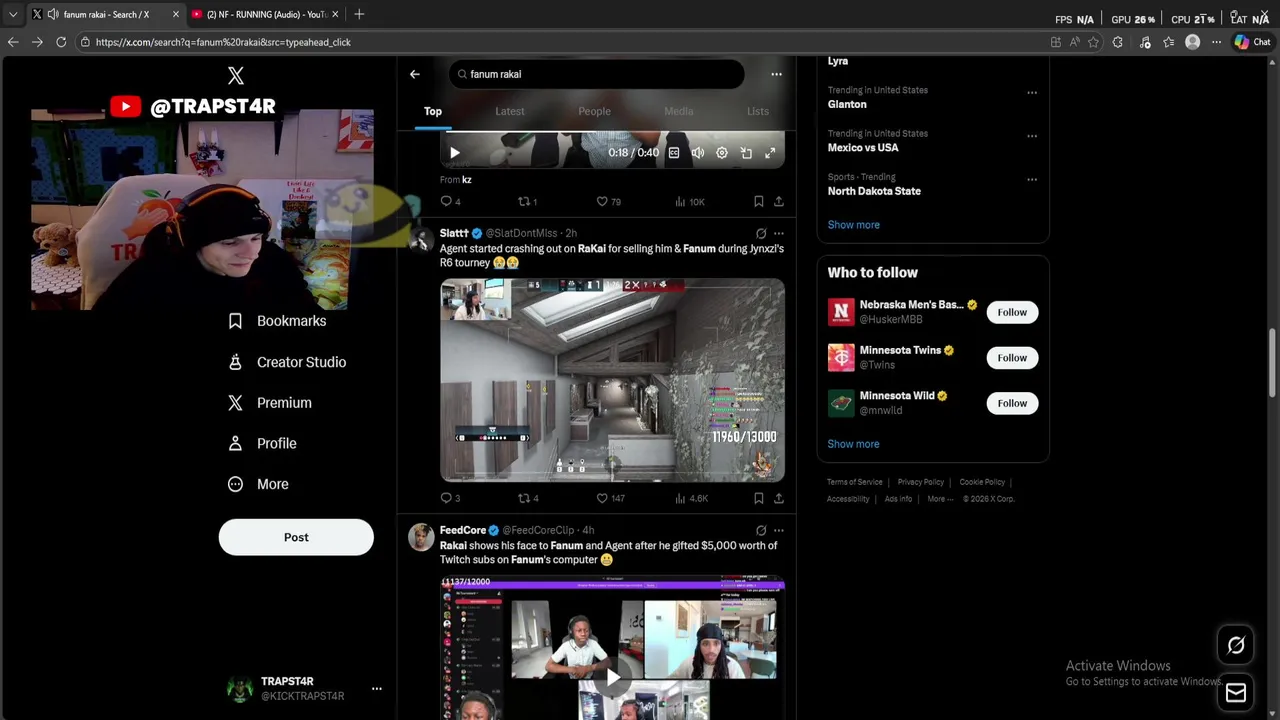Open Creator Studio in sidebar

(287, 362)
